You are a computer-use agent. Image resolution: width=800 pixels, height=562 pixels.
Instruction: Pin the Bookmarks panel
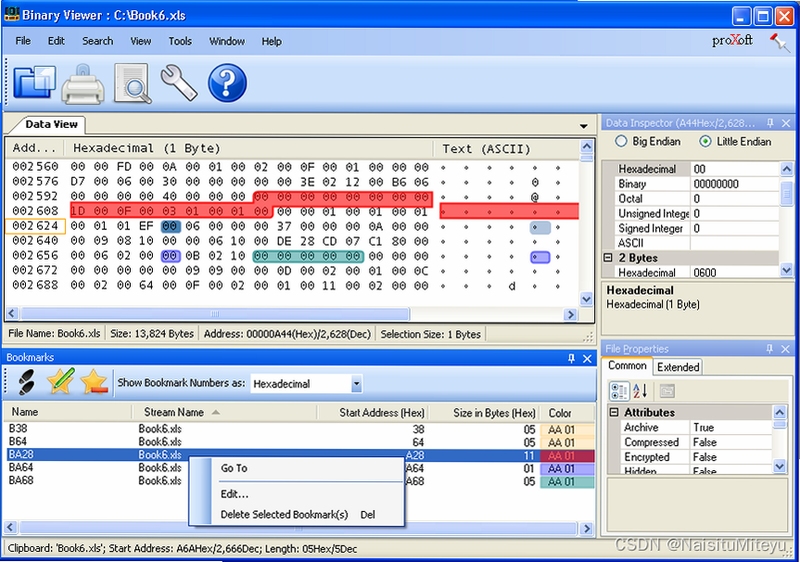(571, 358)
